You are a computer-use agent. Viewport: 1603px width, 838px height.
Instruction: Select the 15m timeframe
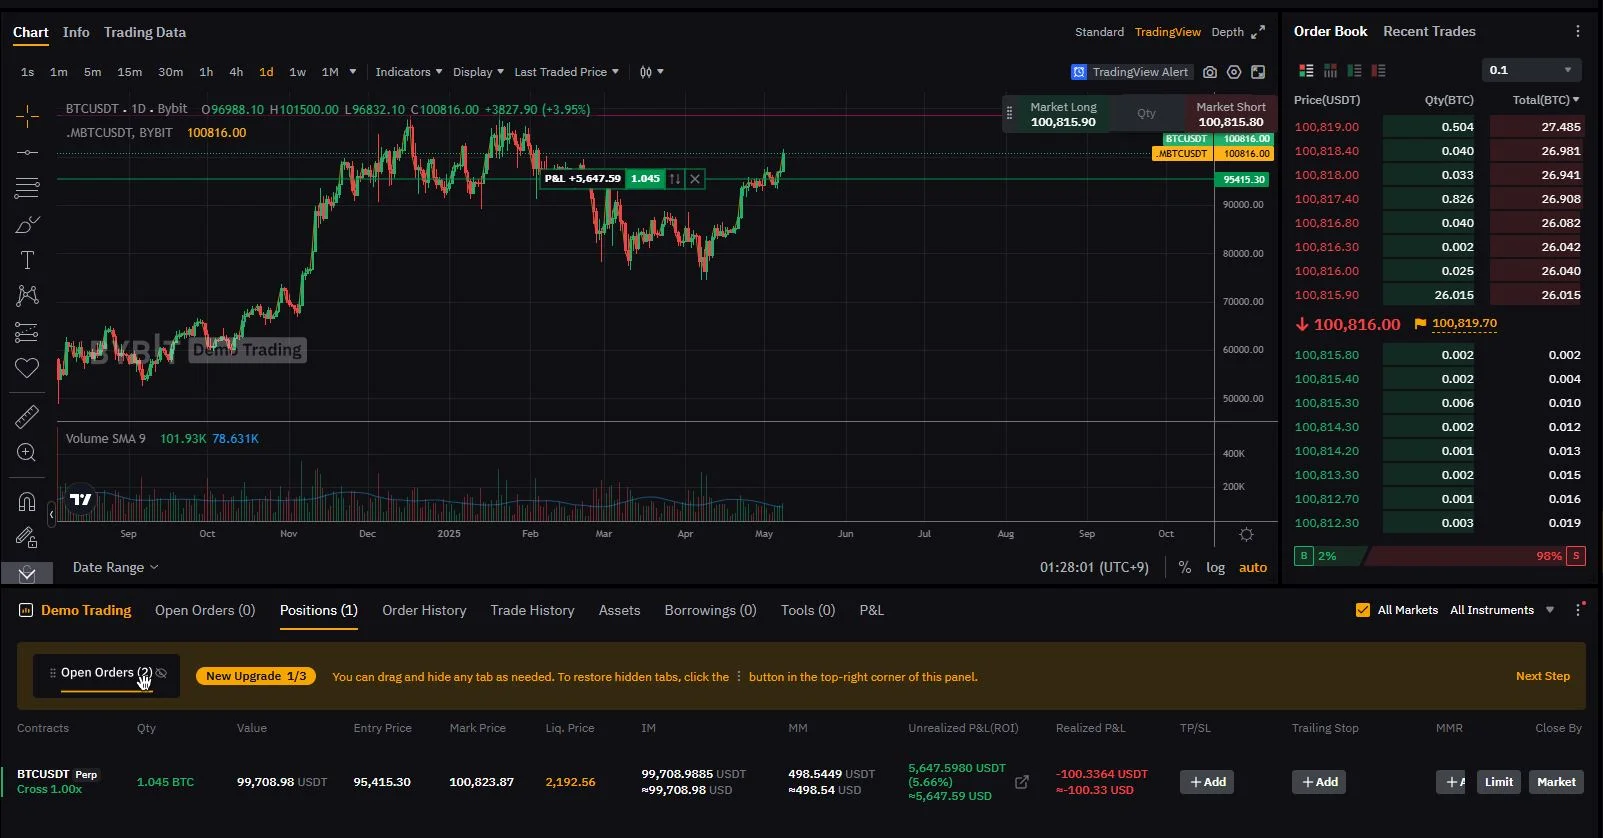coord(130,72)
